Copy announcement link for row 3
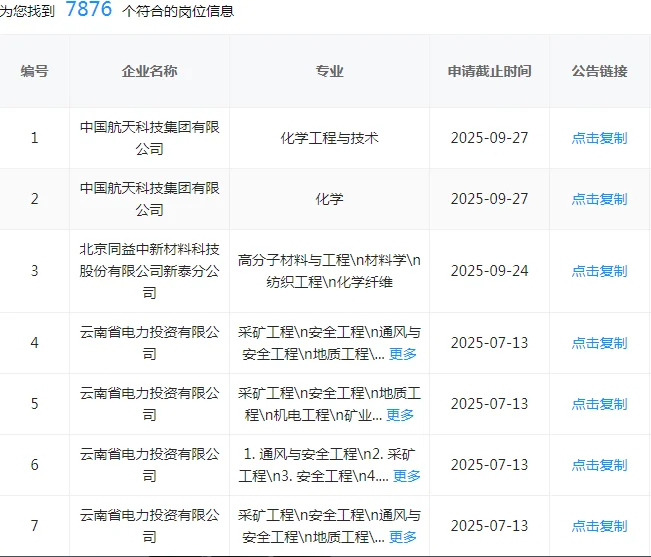Screen dimensions: 651x557 tap(599, 271)
